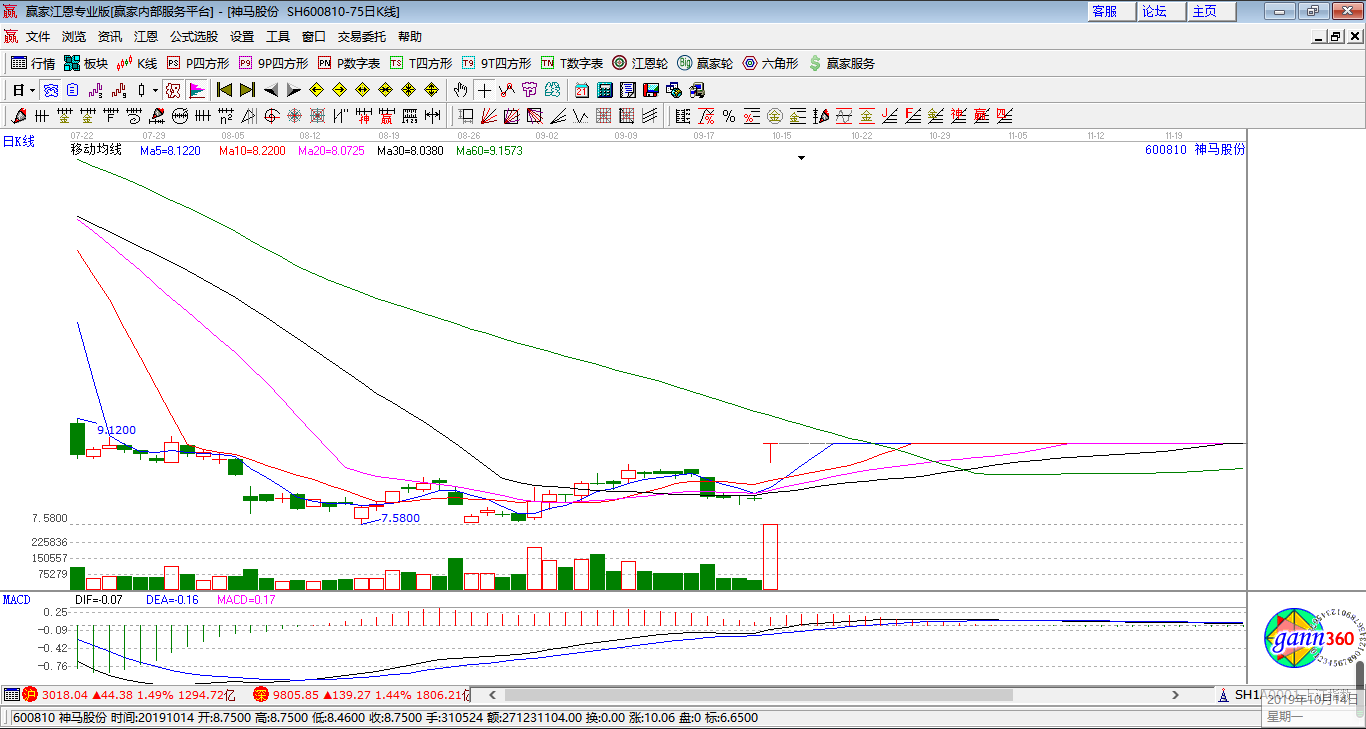
Task: Click the Ma5=8.1220 legend value
Action: [x=170, y=151]
